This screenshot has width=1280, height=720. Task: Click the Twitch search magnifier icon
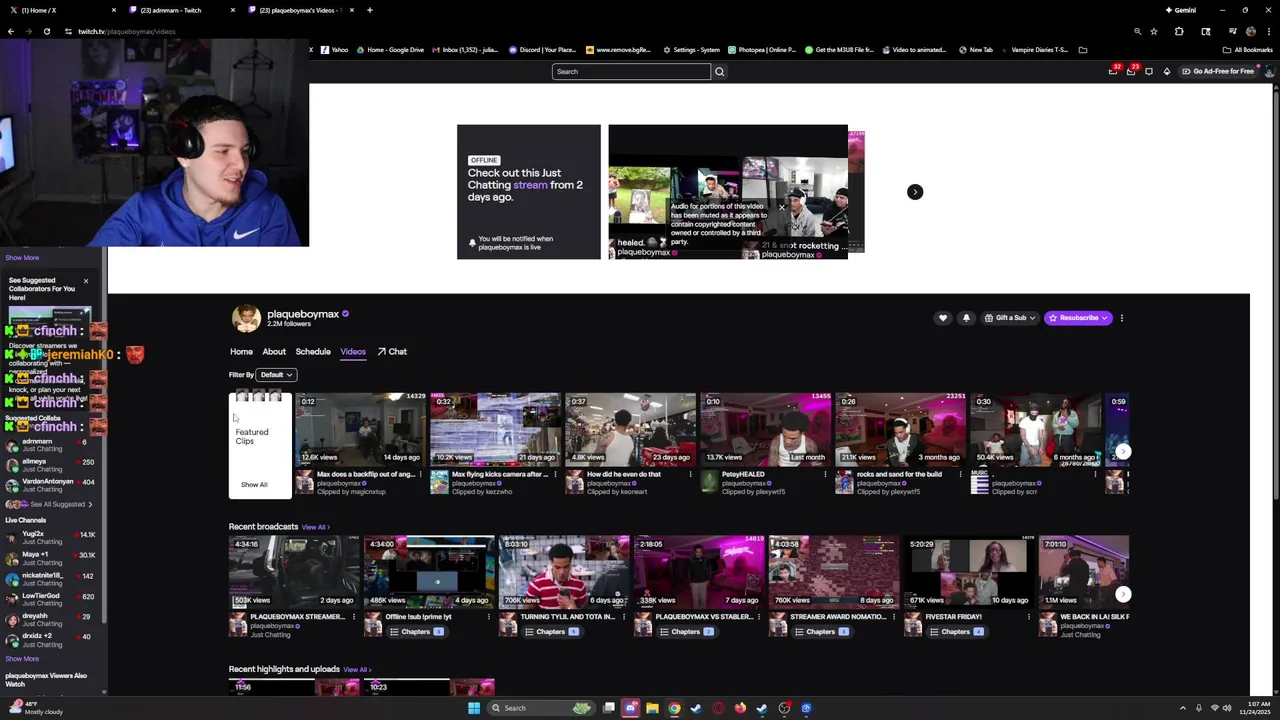tap(719, 72)
